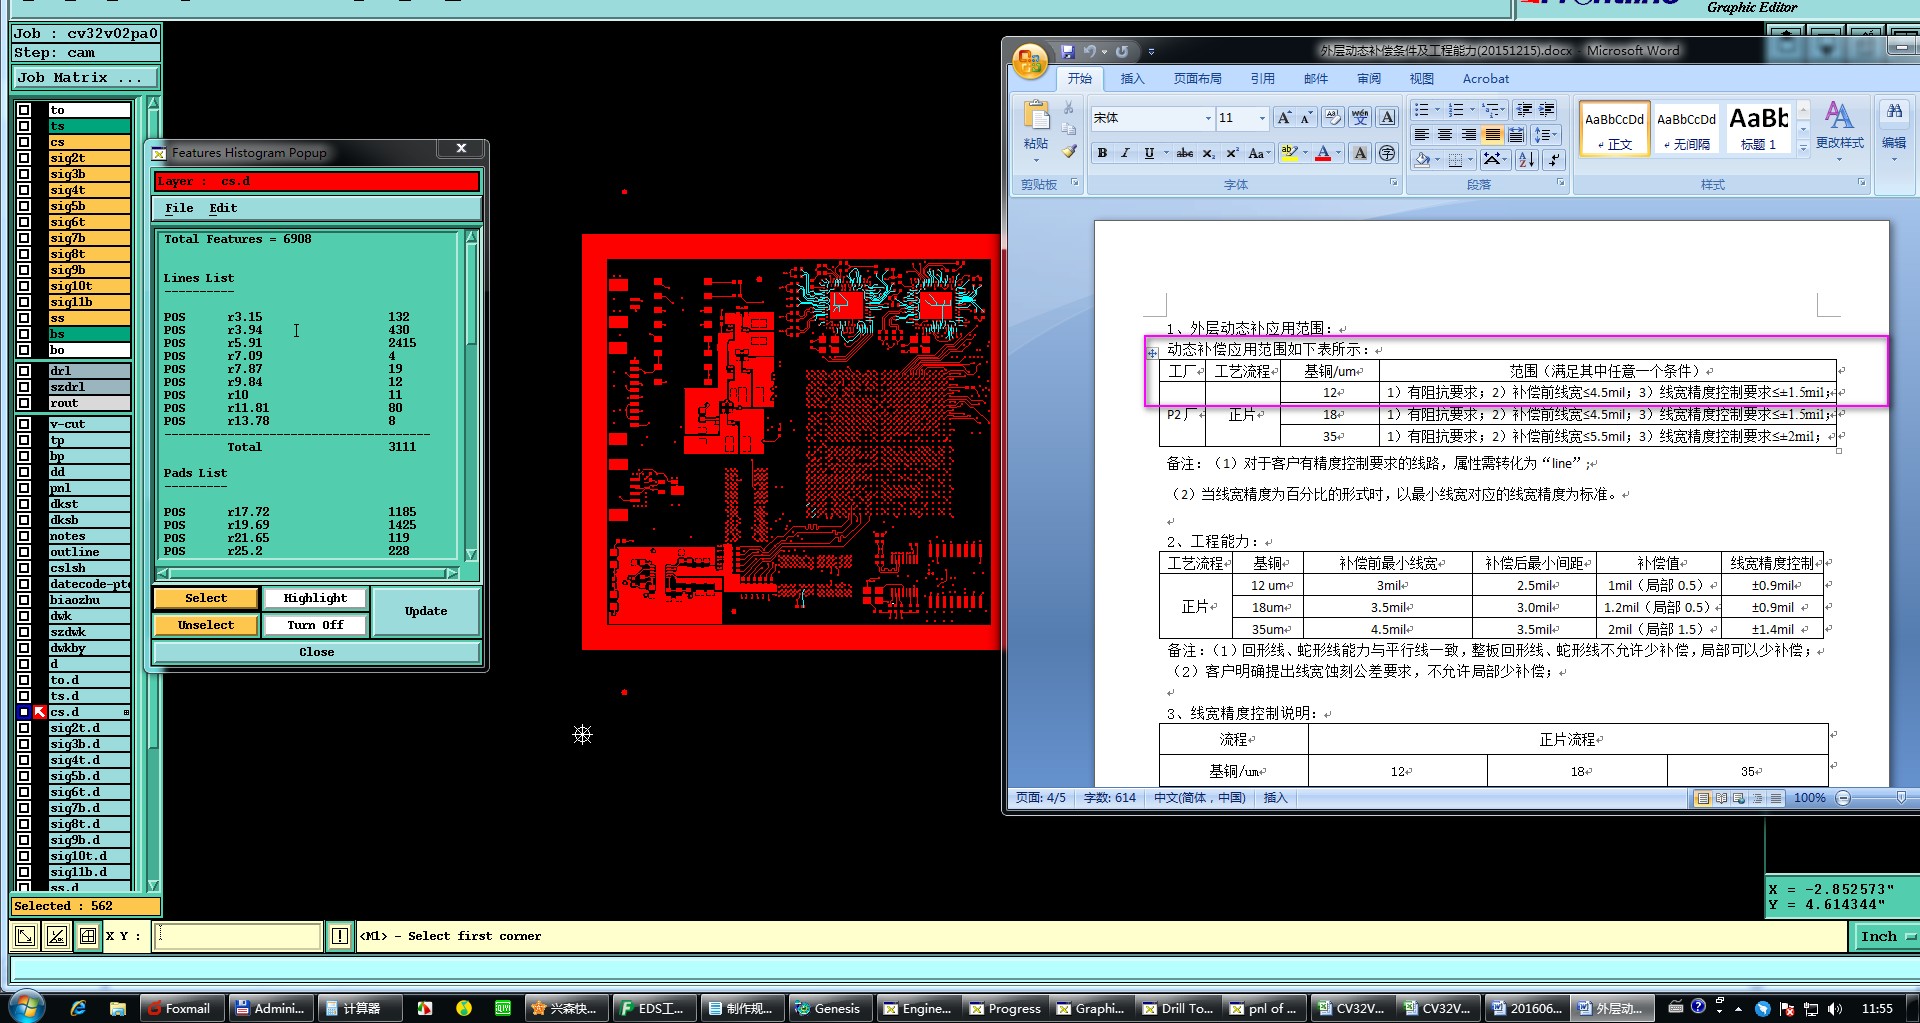Open the borders dropdown arrow
This screenshot has width=1920, height=1023.
[1472, 160]
